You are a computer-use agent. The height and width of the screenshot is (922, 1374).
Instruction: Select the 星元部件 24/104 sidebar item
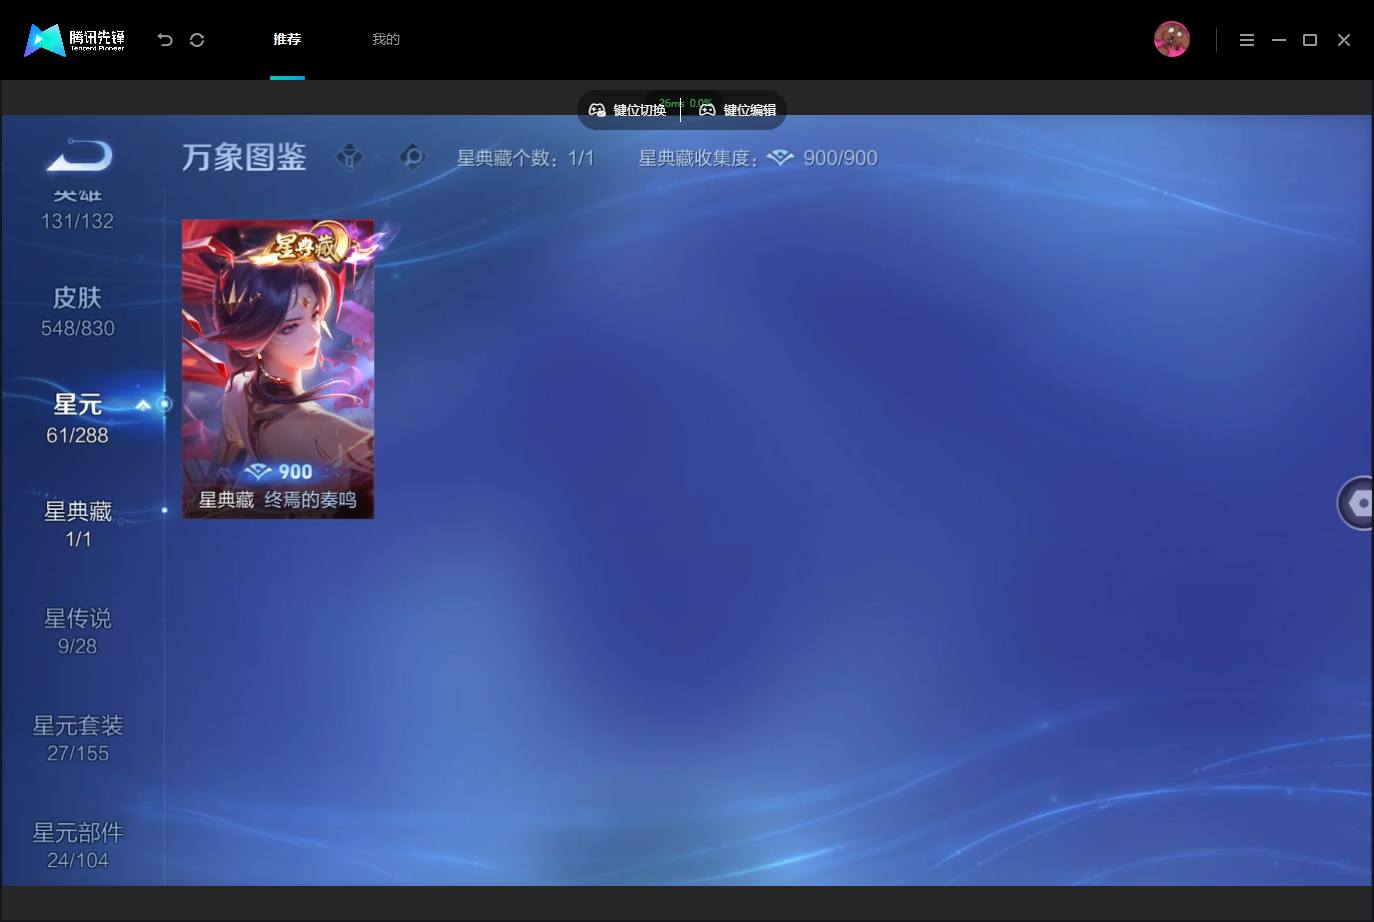(78, 846)
